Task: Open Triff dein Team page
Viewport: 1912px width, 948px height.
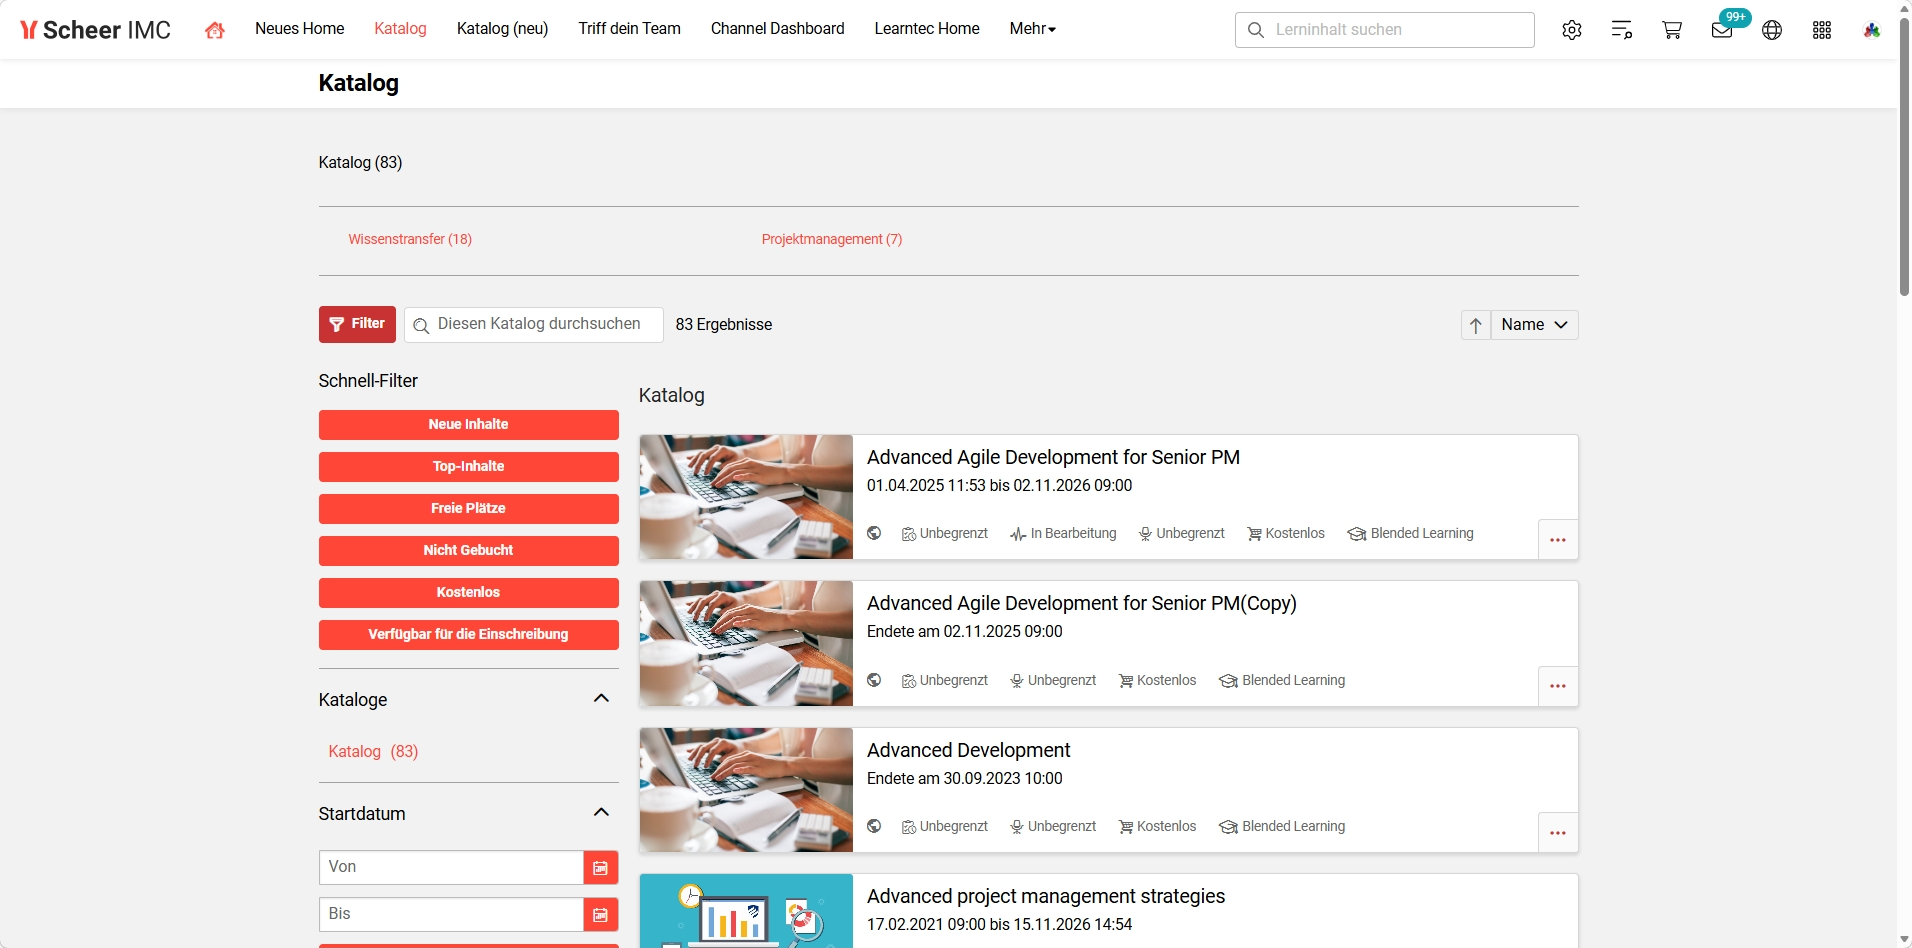Action: click(x=629, y=29)
